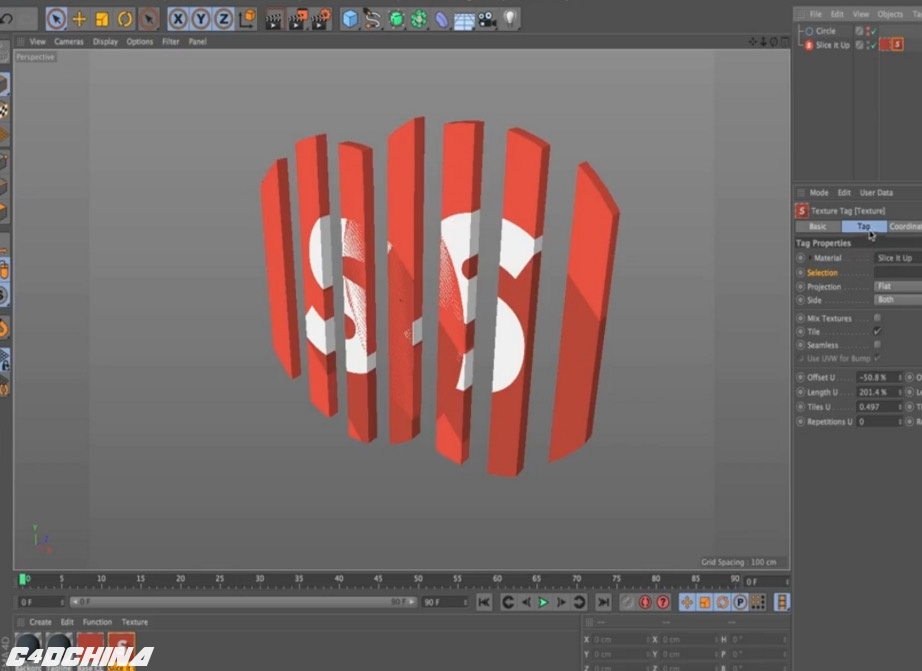Open the Material Manager Create menu
This screenshot has width=922, height=671.
point(41,622)
